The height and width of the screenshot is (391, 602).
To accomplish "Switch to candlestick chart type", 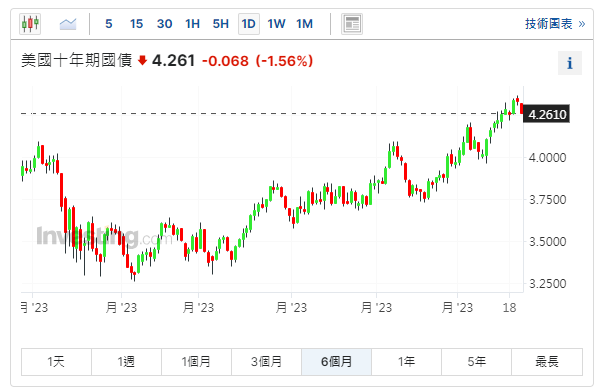I will point(30,24).
